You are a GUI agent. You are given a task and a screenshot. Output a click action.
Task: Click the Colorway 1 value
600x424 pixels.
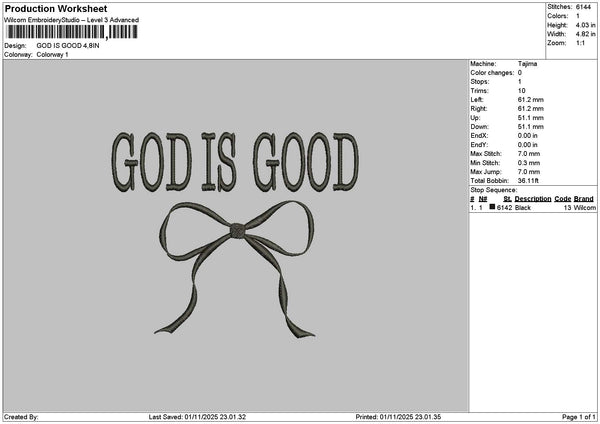tap(52, 54)
